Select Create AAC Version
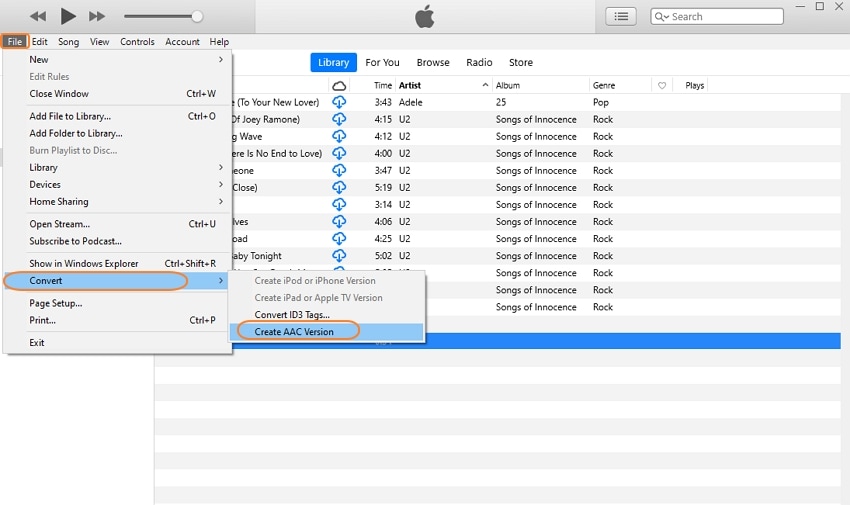The image size is (850, 505). pos(326,332)
